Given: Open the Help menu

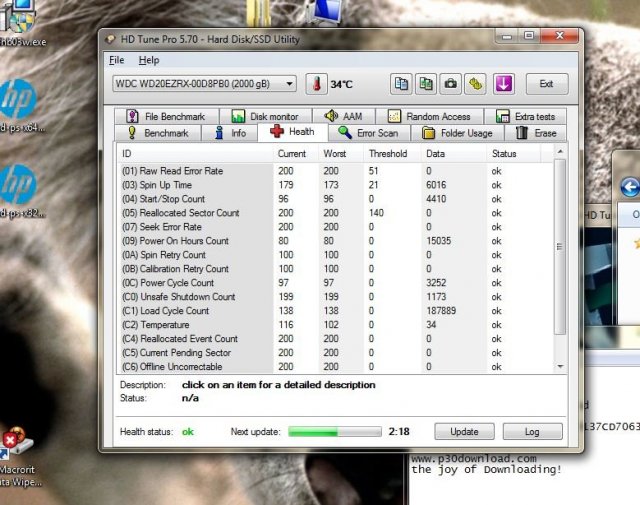Looking at the screenshot, I should tap(148, 60).
